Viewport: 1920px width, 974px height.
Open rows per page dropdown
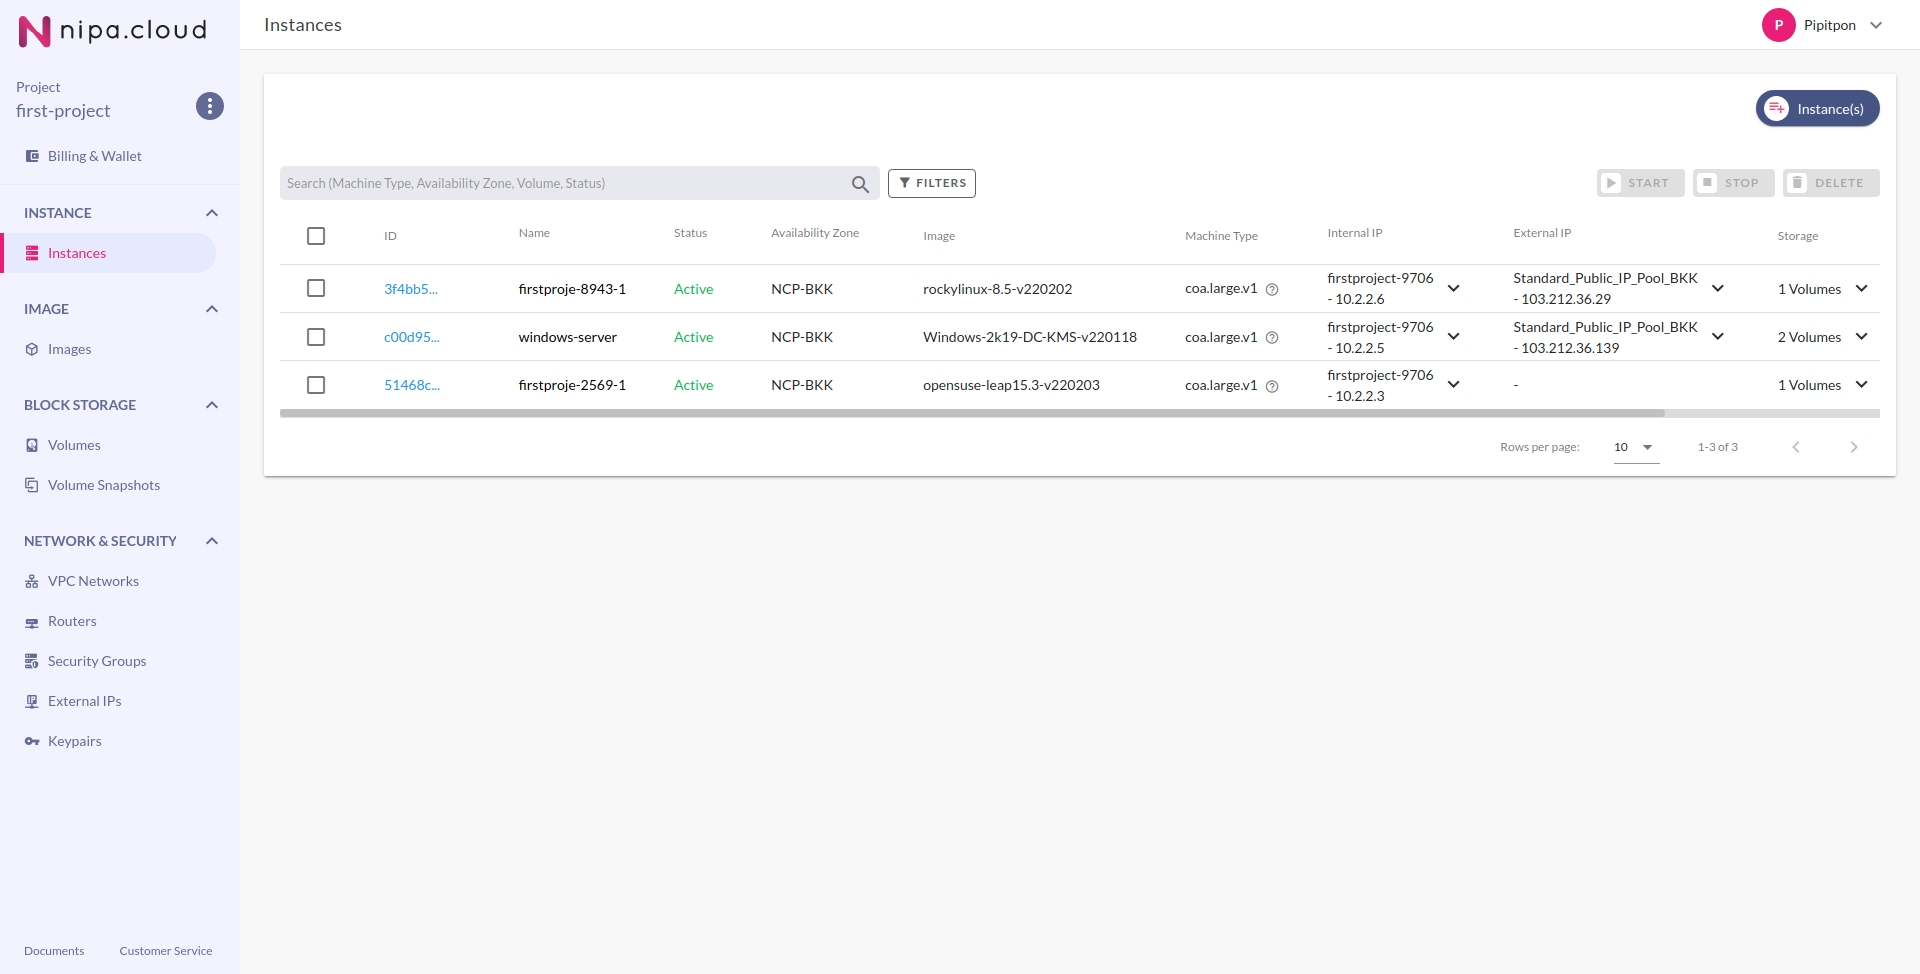(1635, 447)
